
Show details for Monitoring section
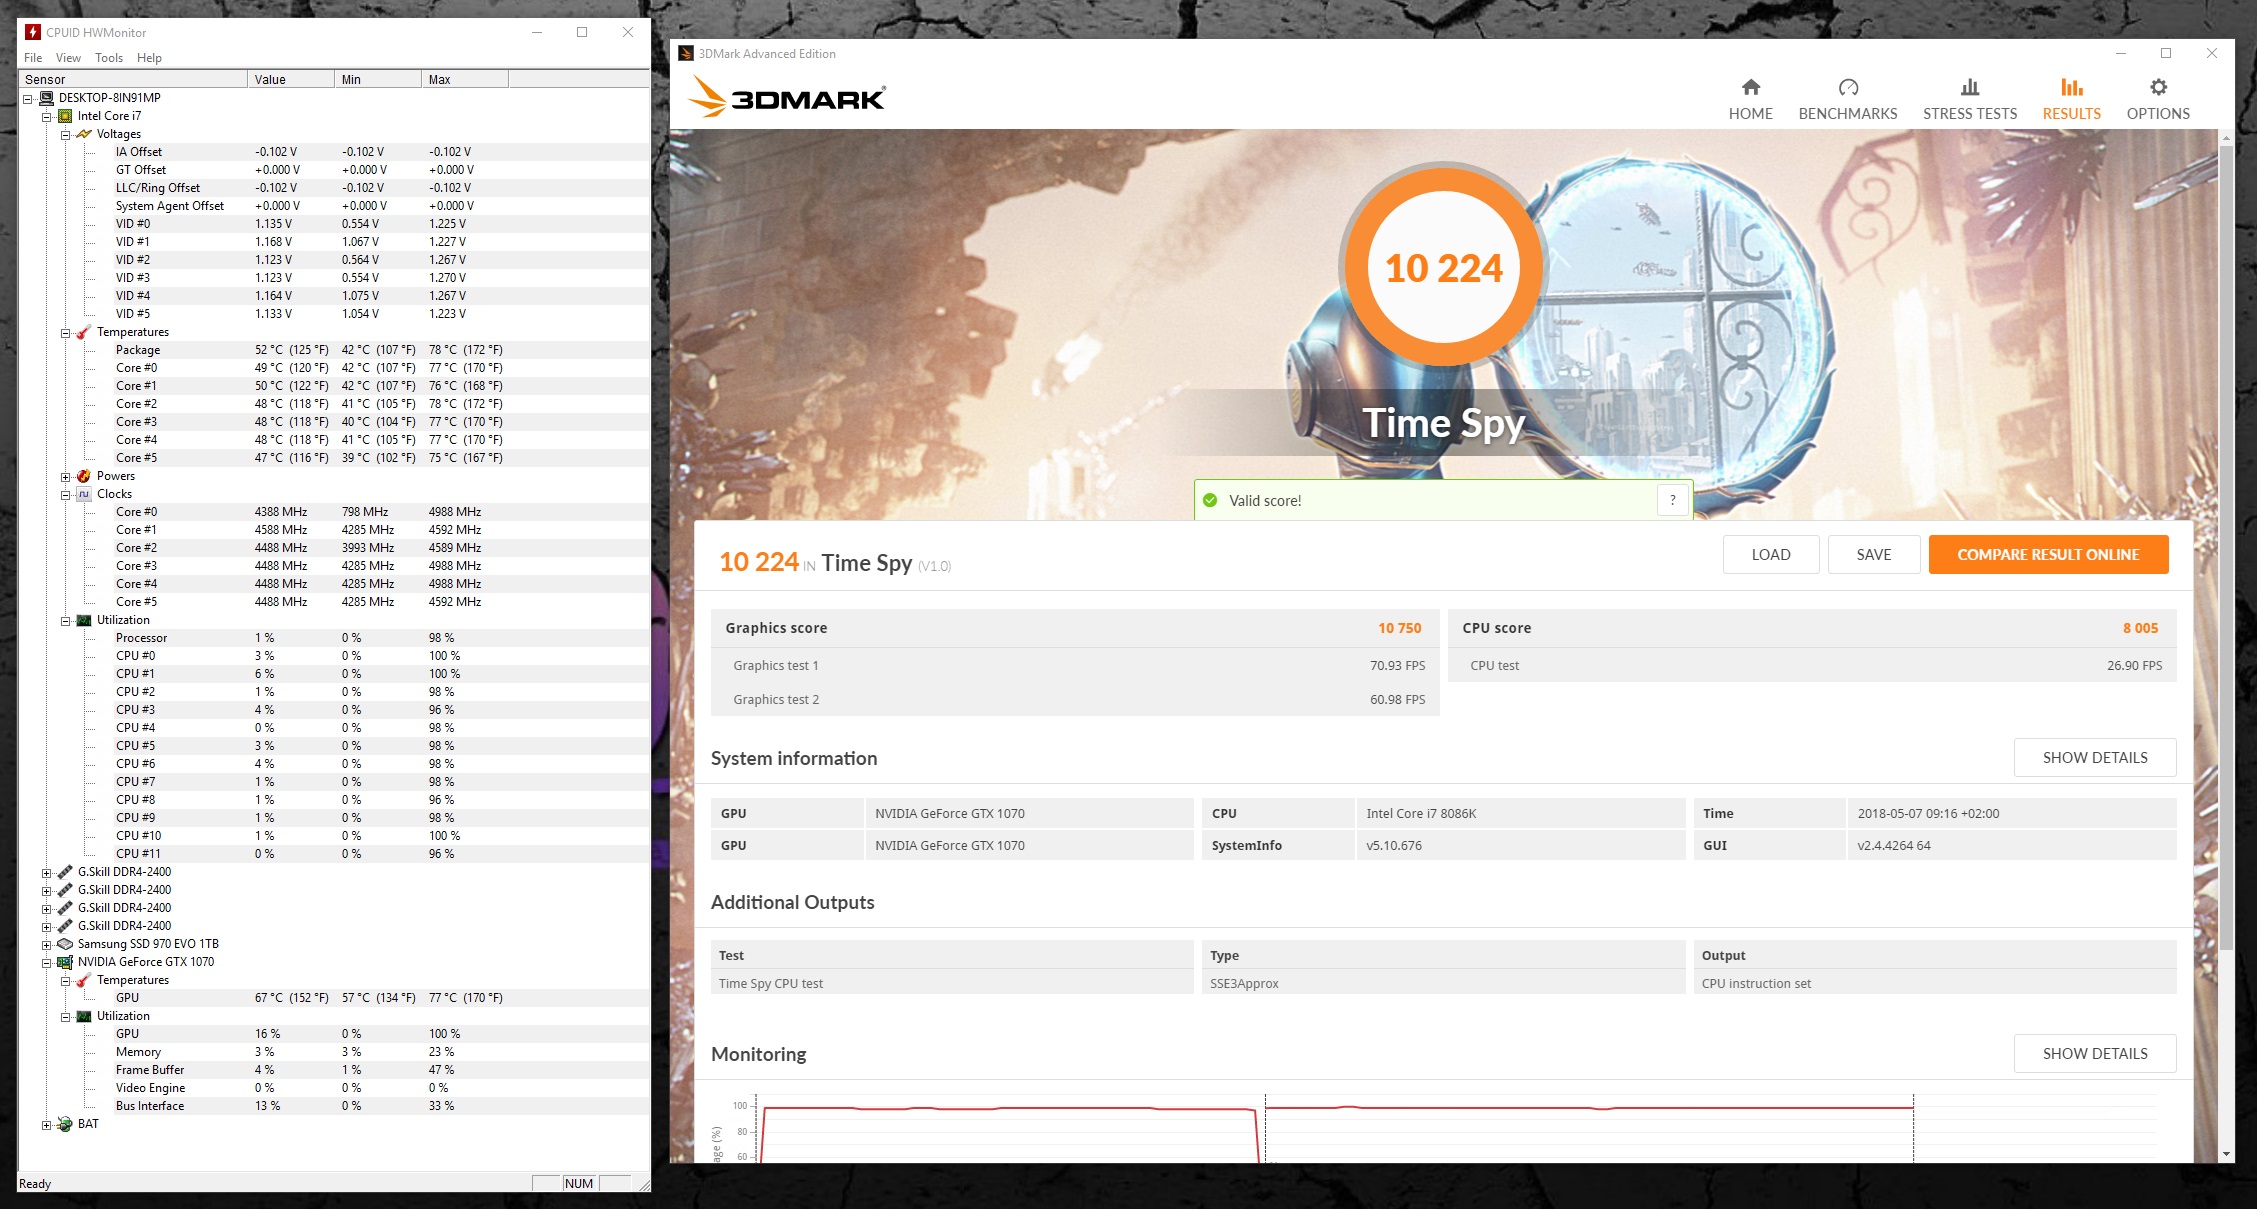[x=2095, y=1053]
